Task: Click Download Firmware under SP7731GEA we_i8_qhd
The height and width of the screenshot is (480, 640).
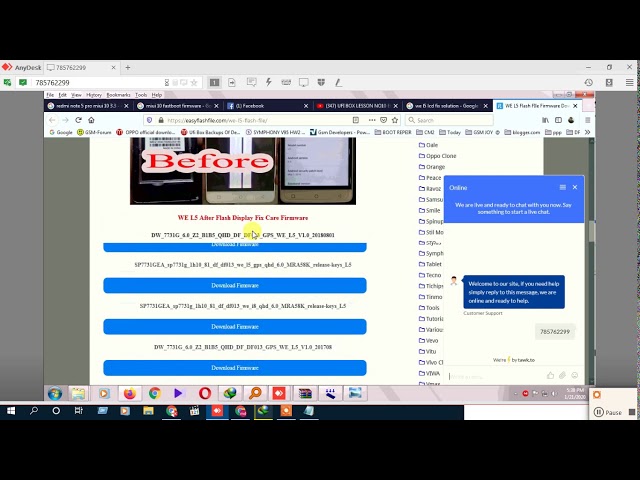Action: [235, 327]
